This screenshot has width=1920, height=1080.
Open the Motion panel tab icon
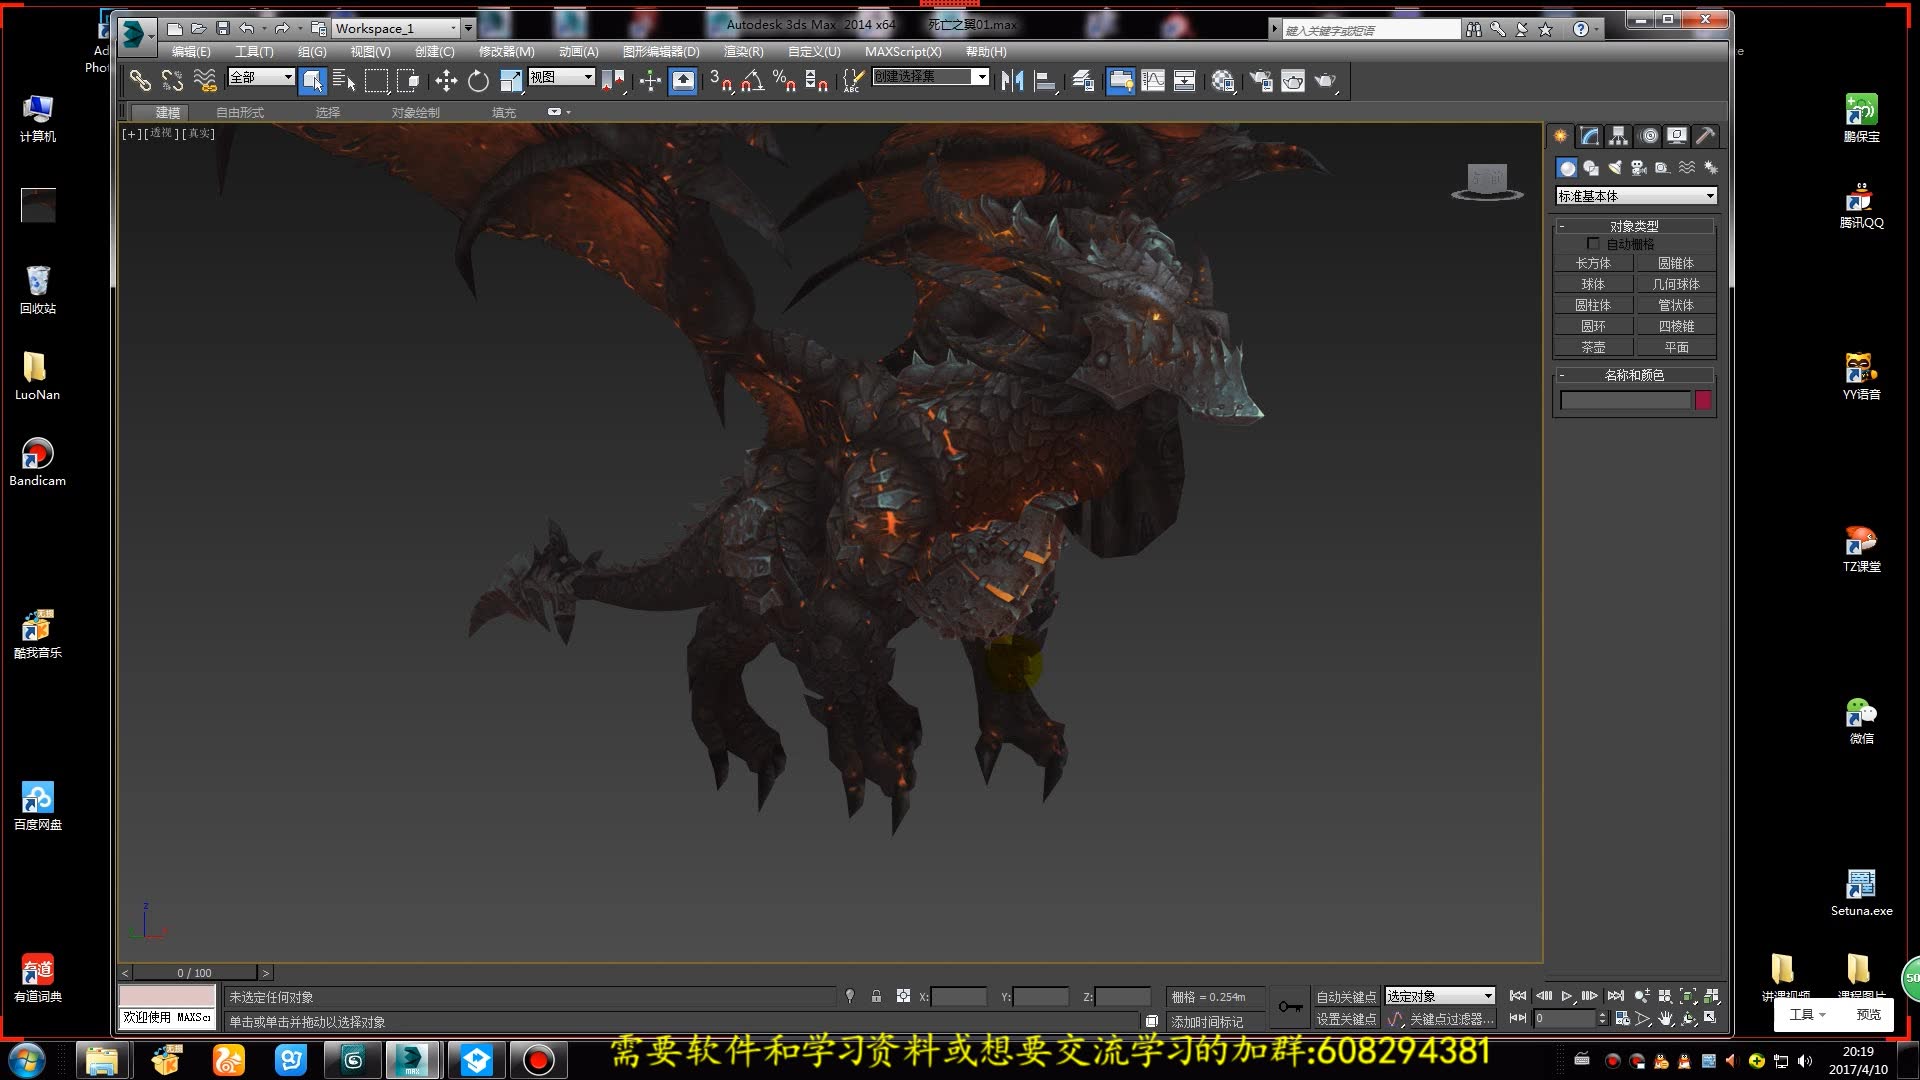[1648, 136]
